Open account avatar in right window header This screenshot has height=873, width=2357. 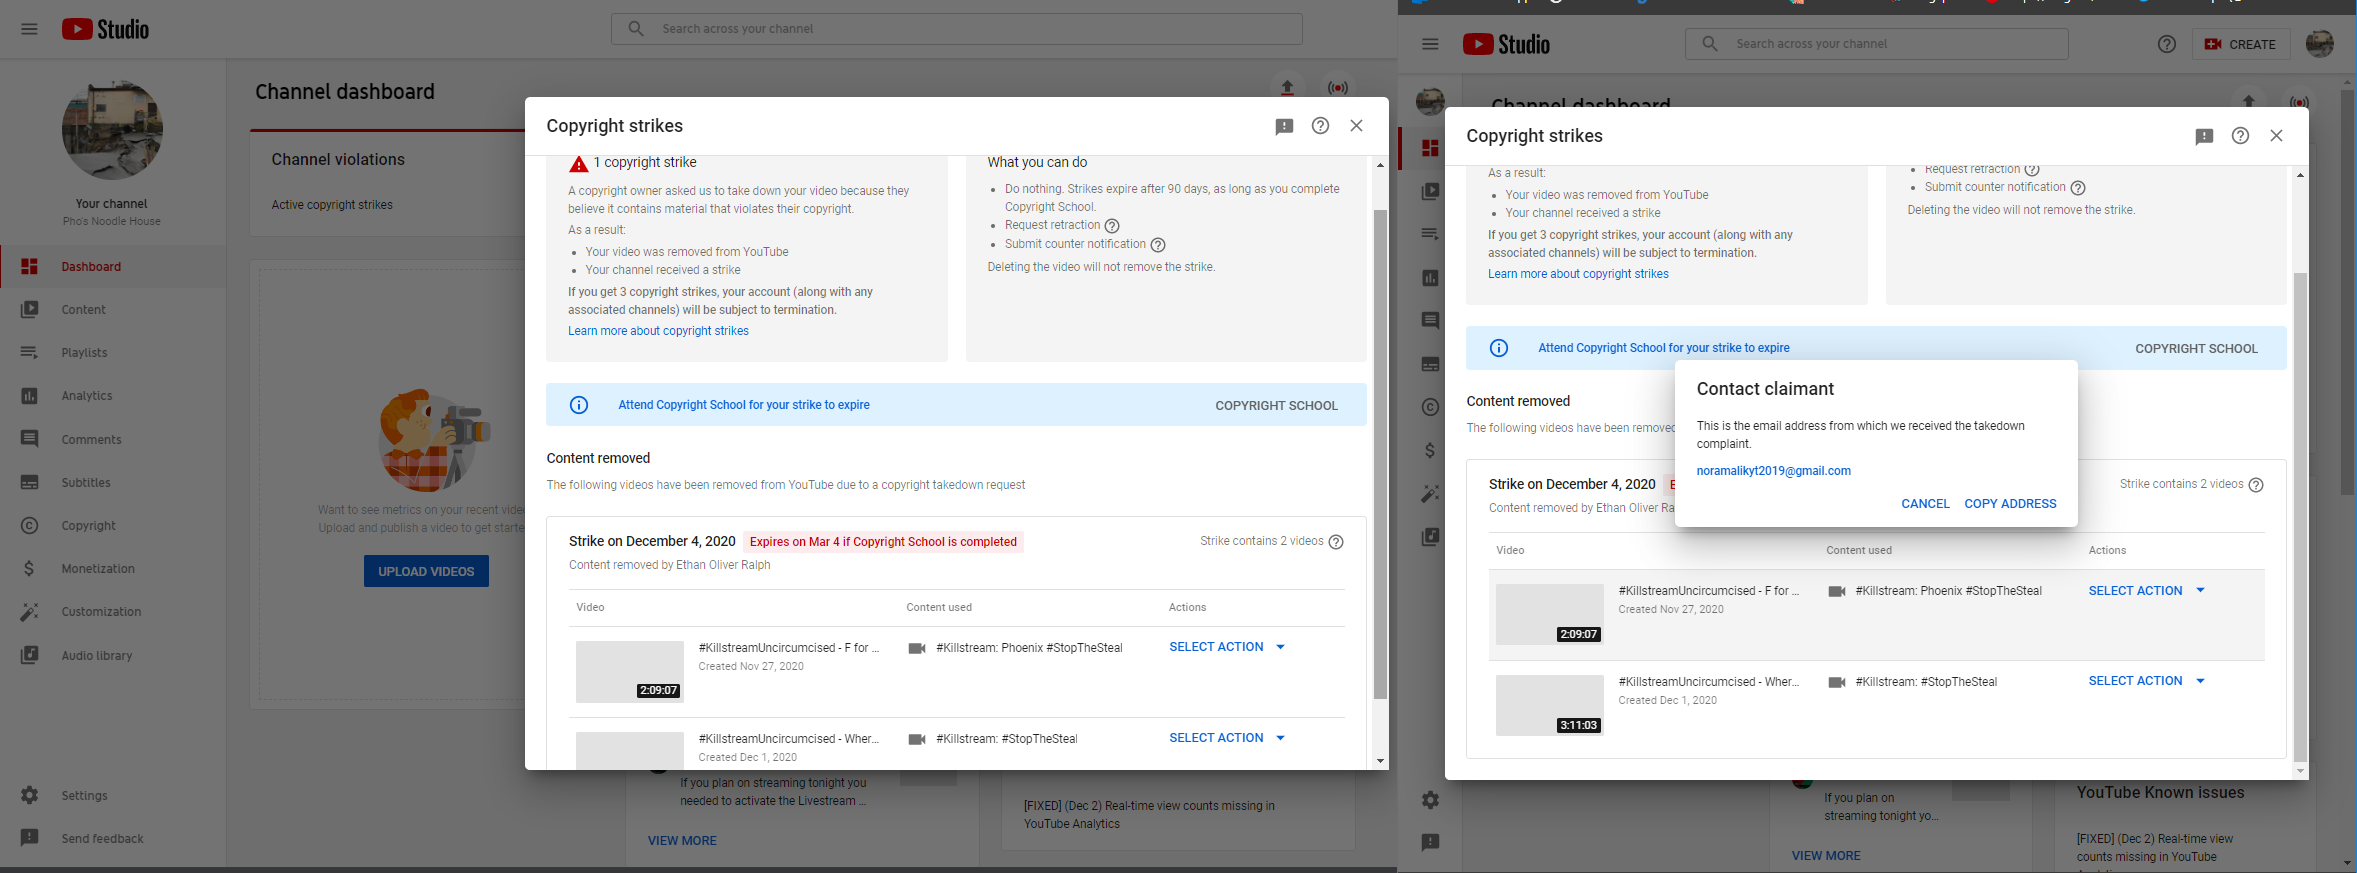tap(2320, 44)
